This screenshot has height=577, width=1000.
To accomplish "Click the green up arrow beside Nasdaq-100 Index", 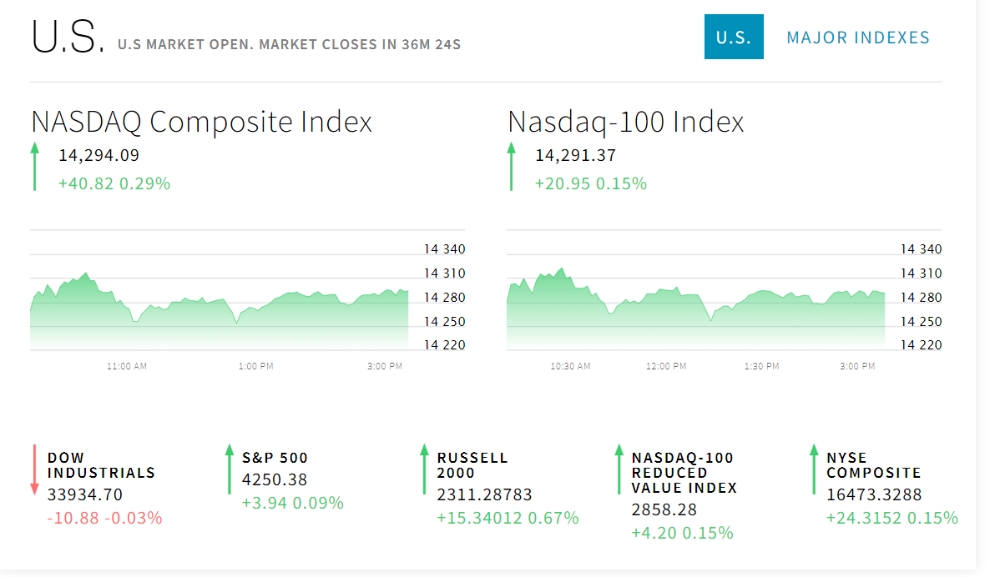I will tap(512, 166).
